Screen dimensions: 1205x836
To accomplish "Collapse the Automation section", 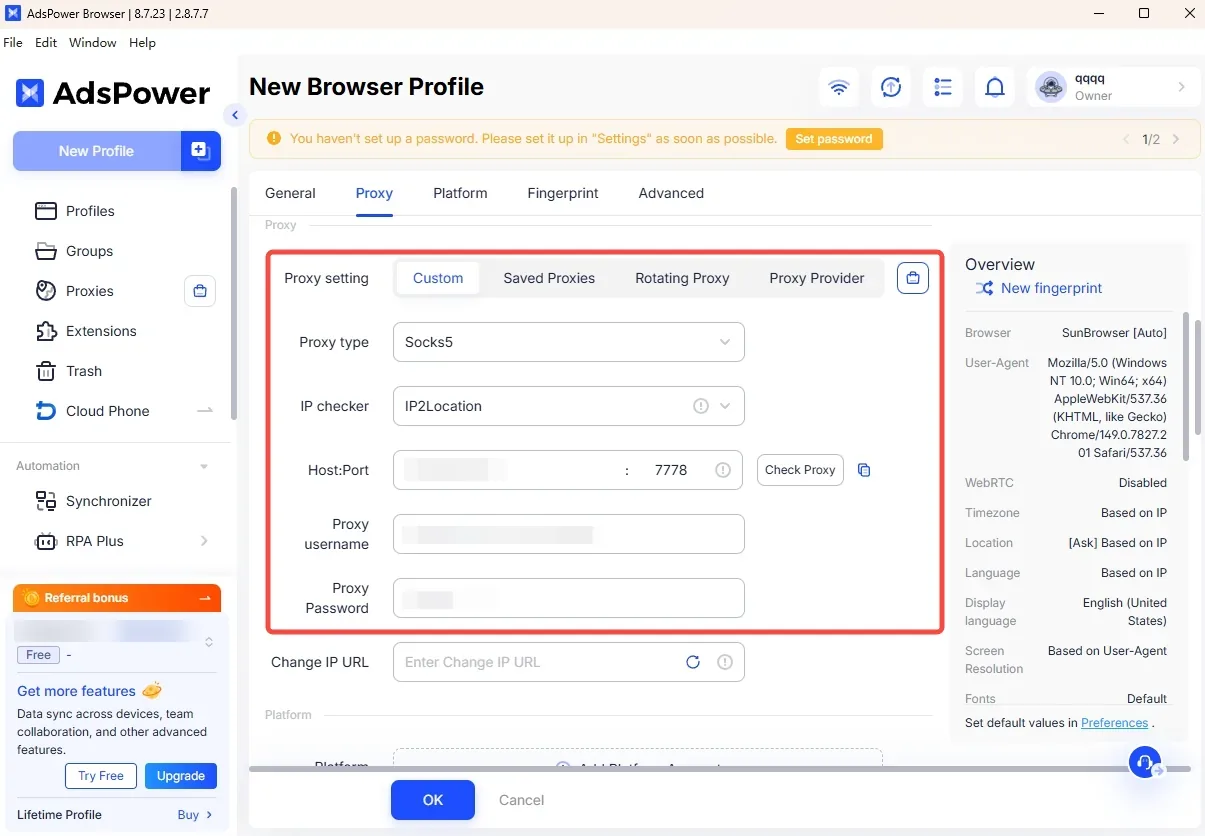I will pyautogui.click(x=204, y=466).
